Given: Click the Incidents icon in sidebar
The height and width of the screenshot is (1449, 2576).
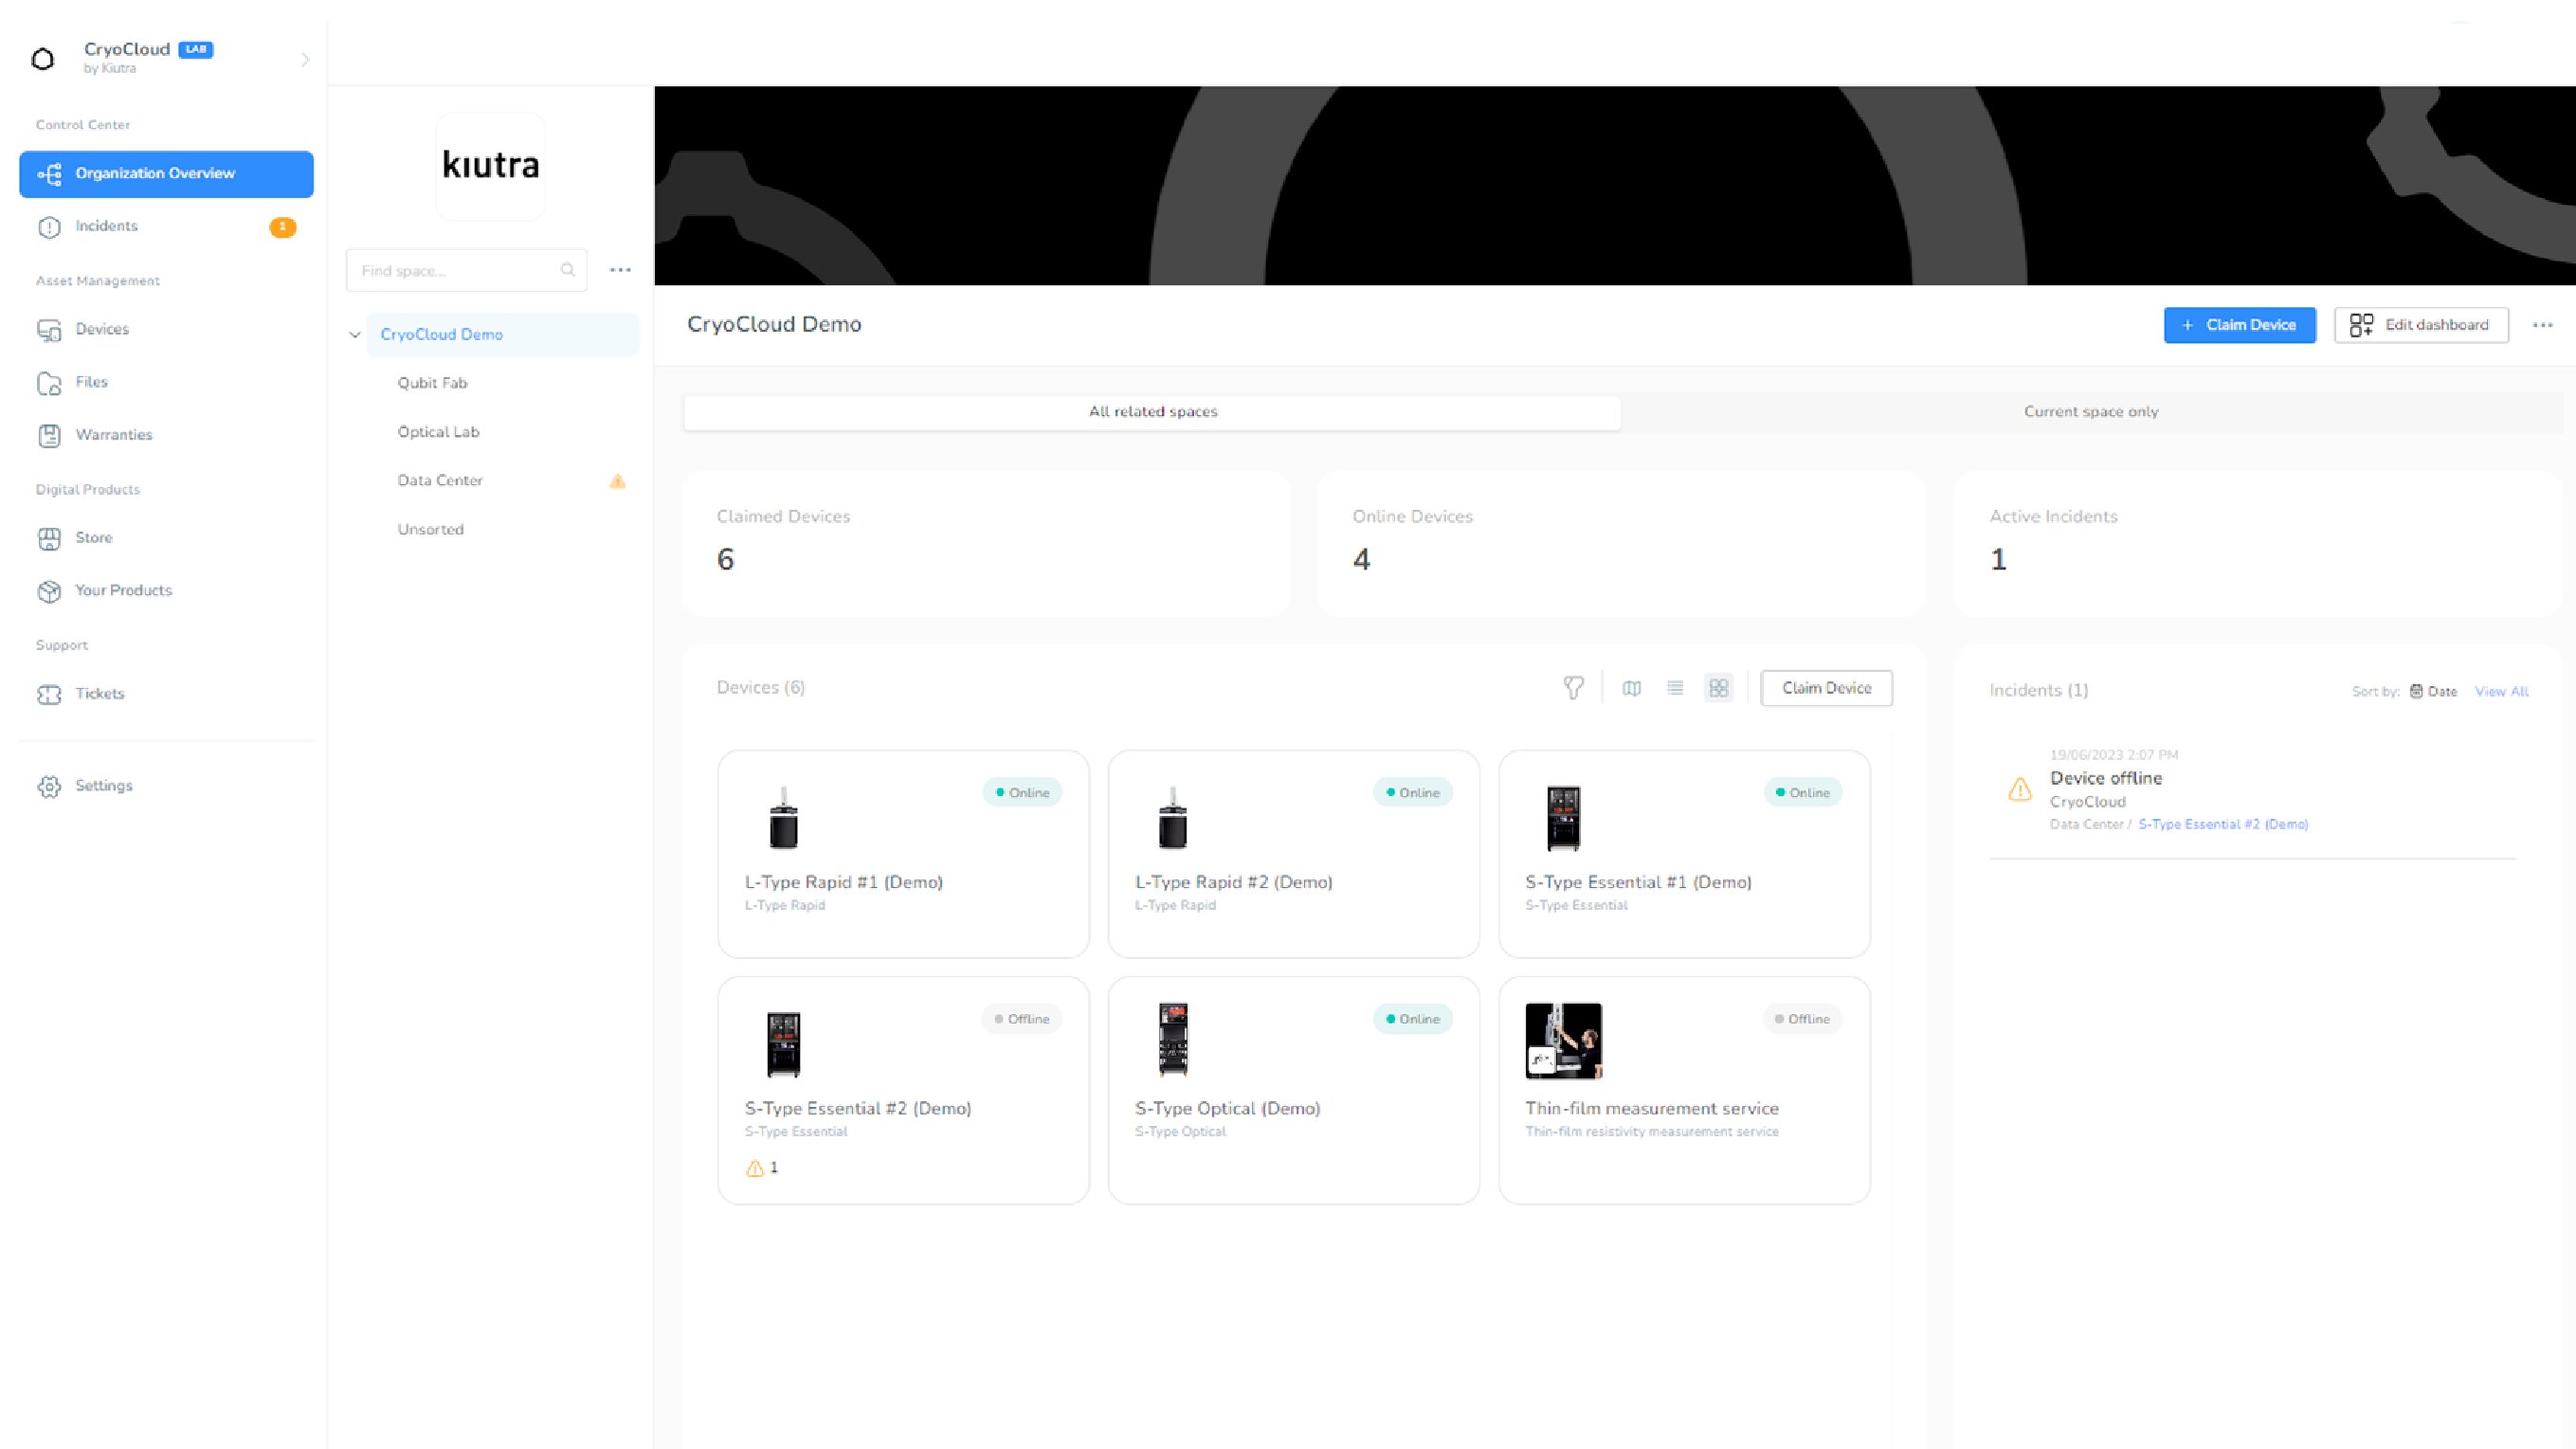Looking at the screenshot, I should pyautogui.click(x=49, y=225).
